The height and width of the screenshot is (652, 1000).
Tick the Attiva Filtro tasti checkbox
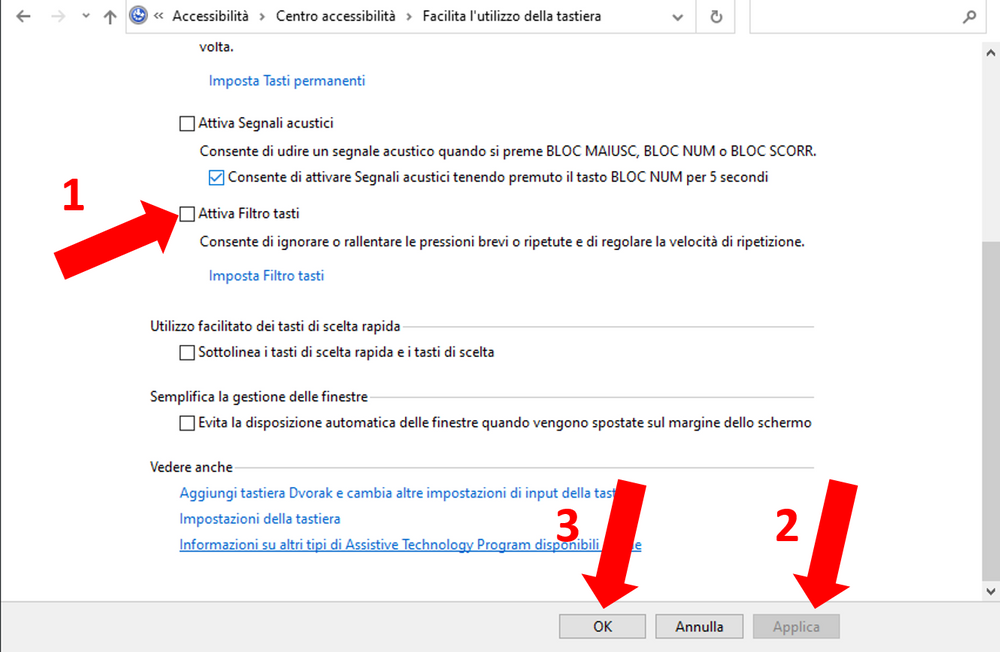coord(187,214)
